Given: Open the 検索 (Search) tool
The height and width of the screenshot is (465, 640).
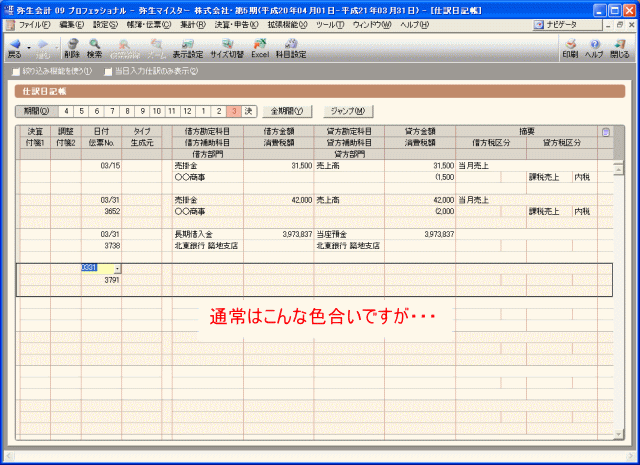Looking at the screenshot, I should [x=94, y=48].
